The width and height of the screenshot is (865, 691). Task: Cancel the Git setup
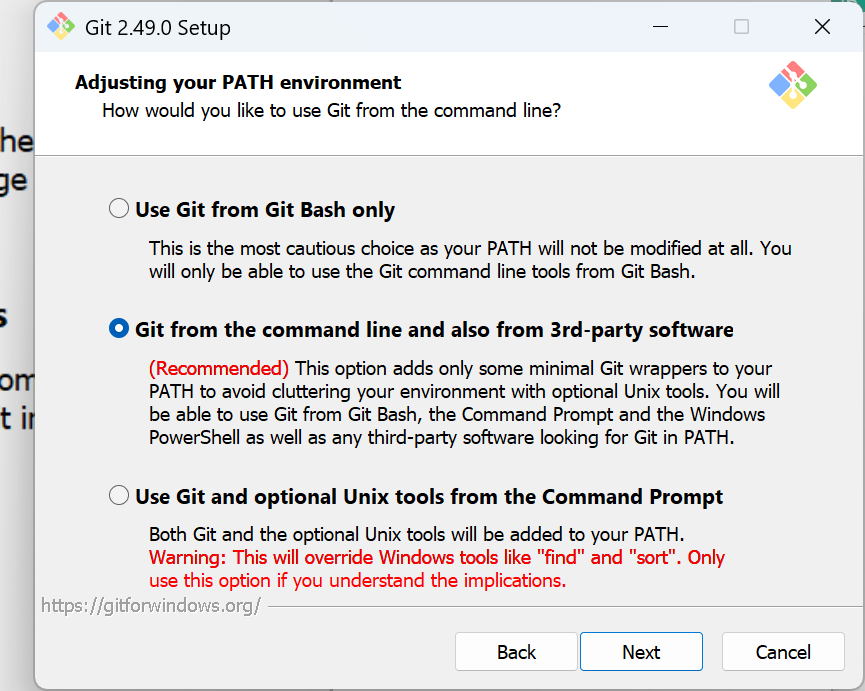[x=783, y=652]
